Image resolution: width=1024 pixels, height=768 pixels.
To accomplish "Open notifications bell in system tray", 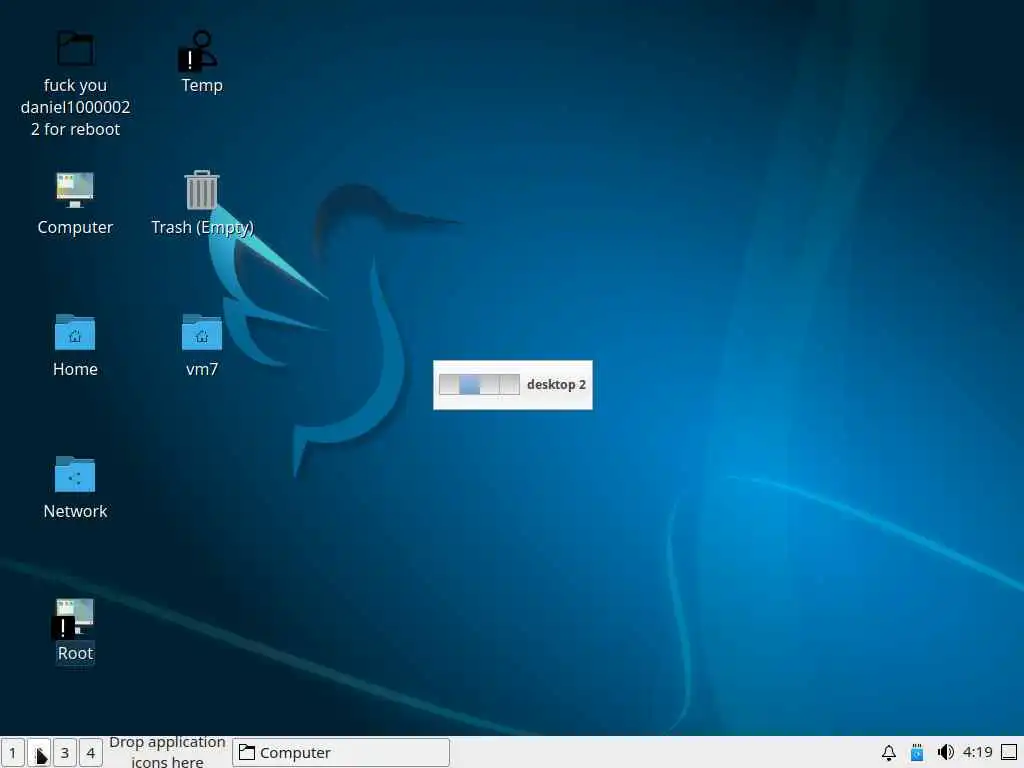I will click(x=888, y=752).
